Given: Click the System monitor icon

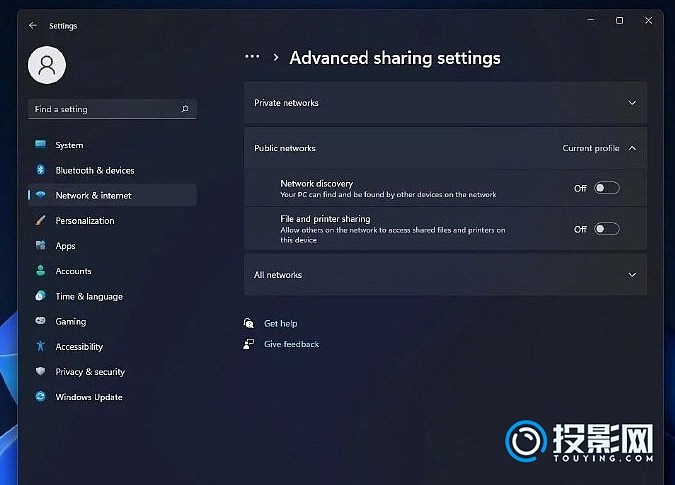Looking at the screenshot, I should (x=40, y=144).
